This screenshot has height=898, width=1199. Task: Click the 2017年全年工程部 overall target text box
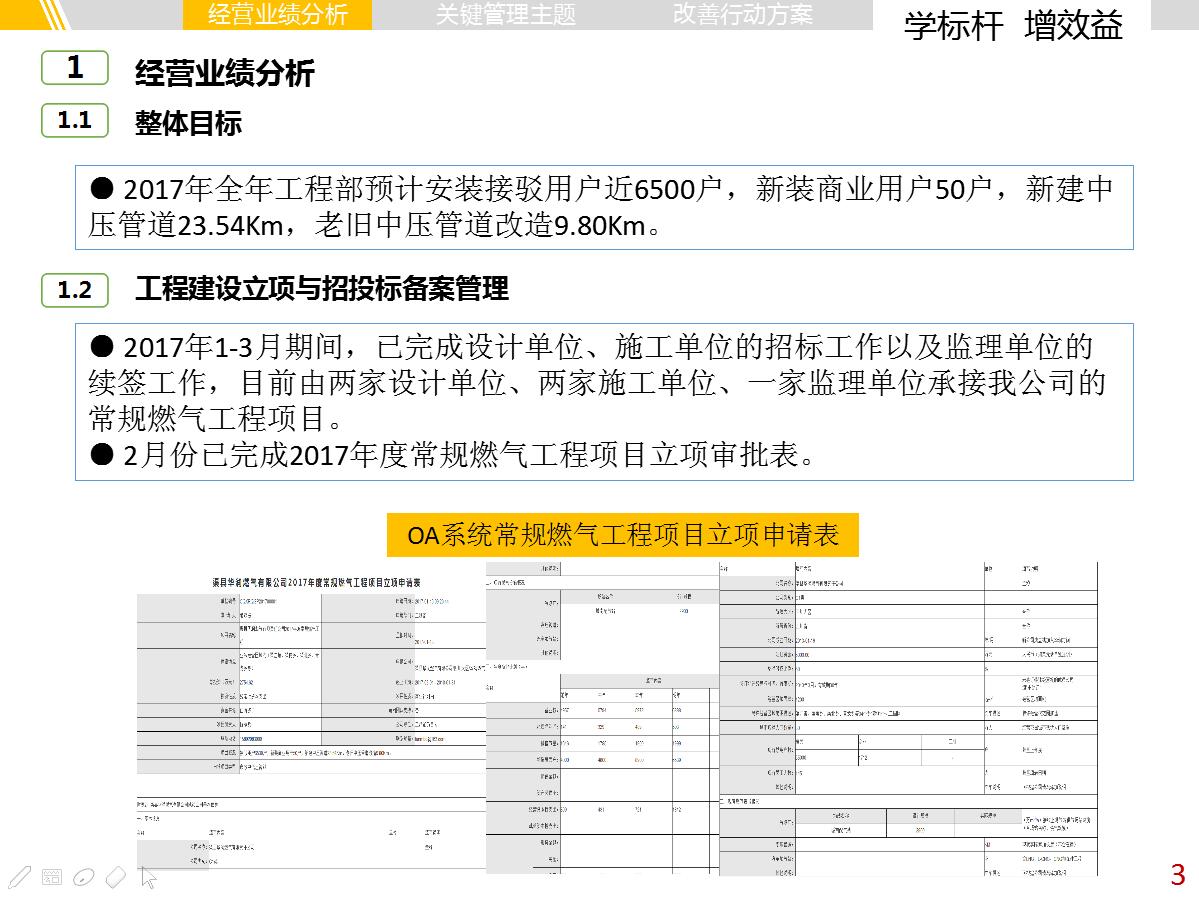tap(604, 207)
